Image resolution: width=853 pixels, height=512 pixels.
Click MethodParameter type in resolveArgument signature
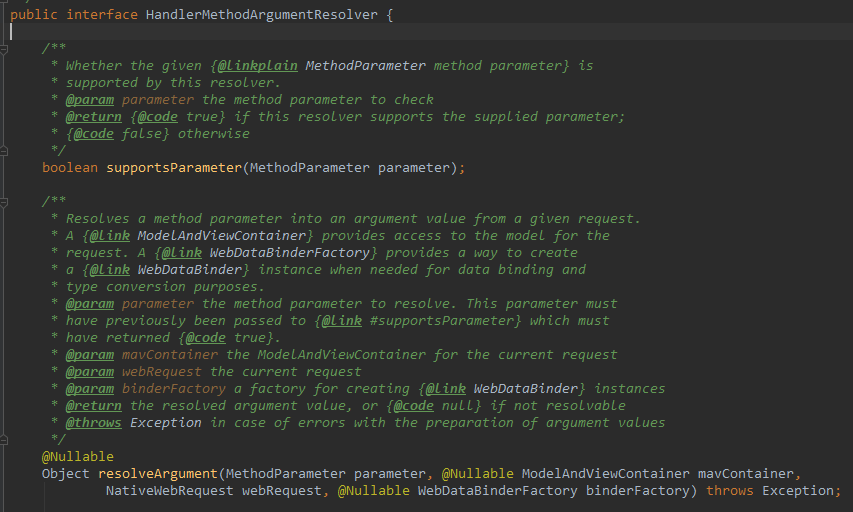coord(286,474)
